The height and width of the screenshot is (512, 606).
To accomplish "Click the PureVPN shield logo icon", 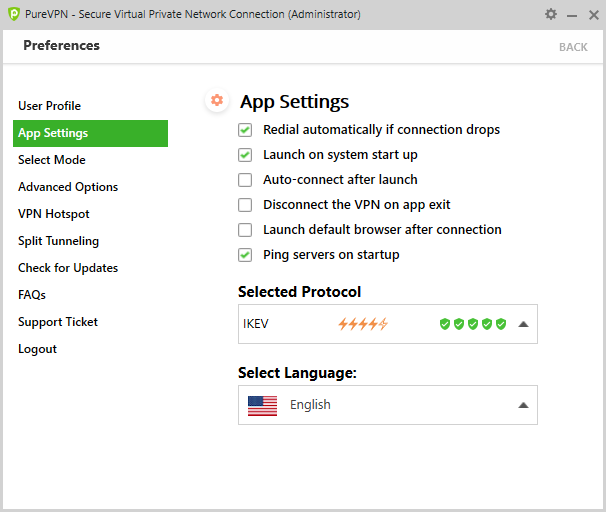I will [x=14, y=14].
